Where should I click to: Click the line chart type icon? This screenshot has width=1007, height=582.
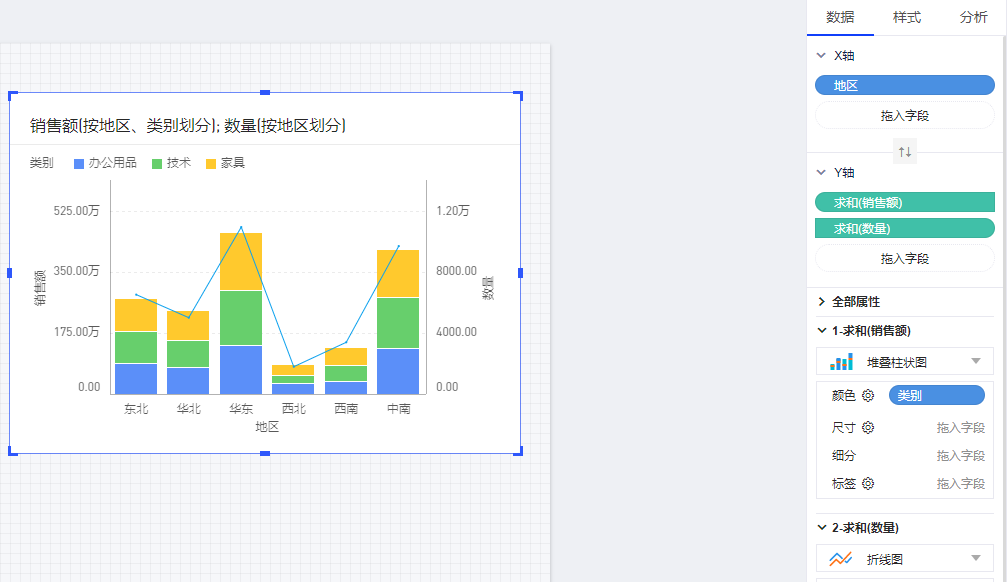(x=842, y=559)
